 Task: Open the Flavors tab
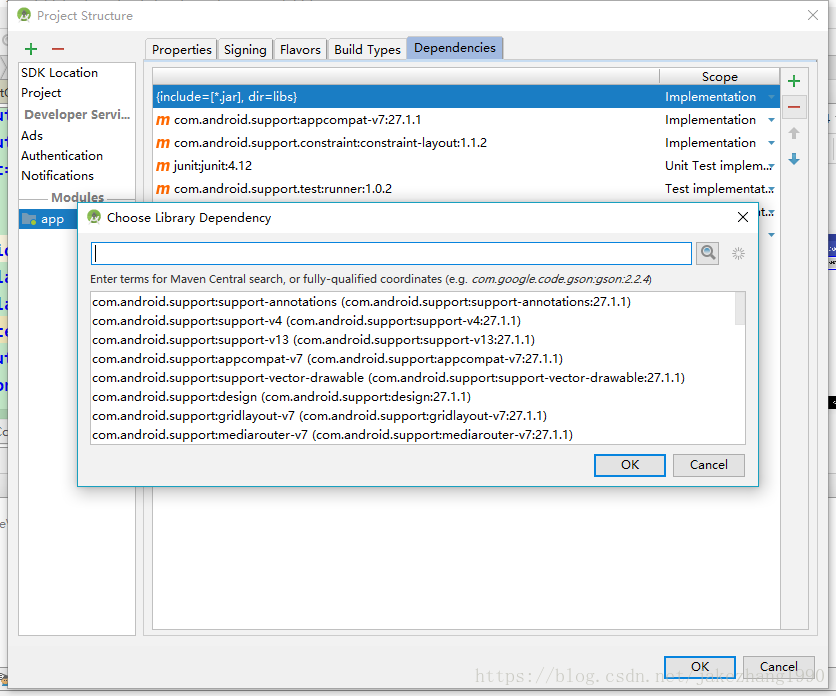click(x=300, y=50)
